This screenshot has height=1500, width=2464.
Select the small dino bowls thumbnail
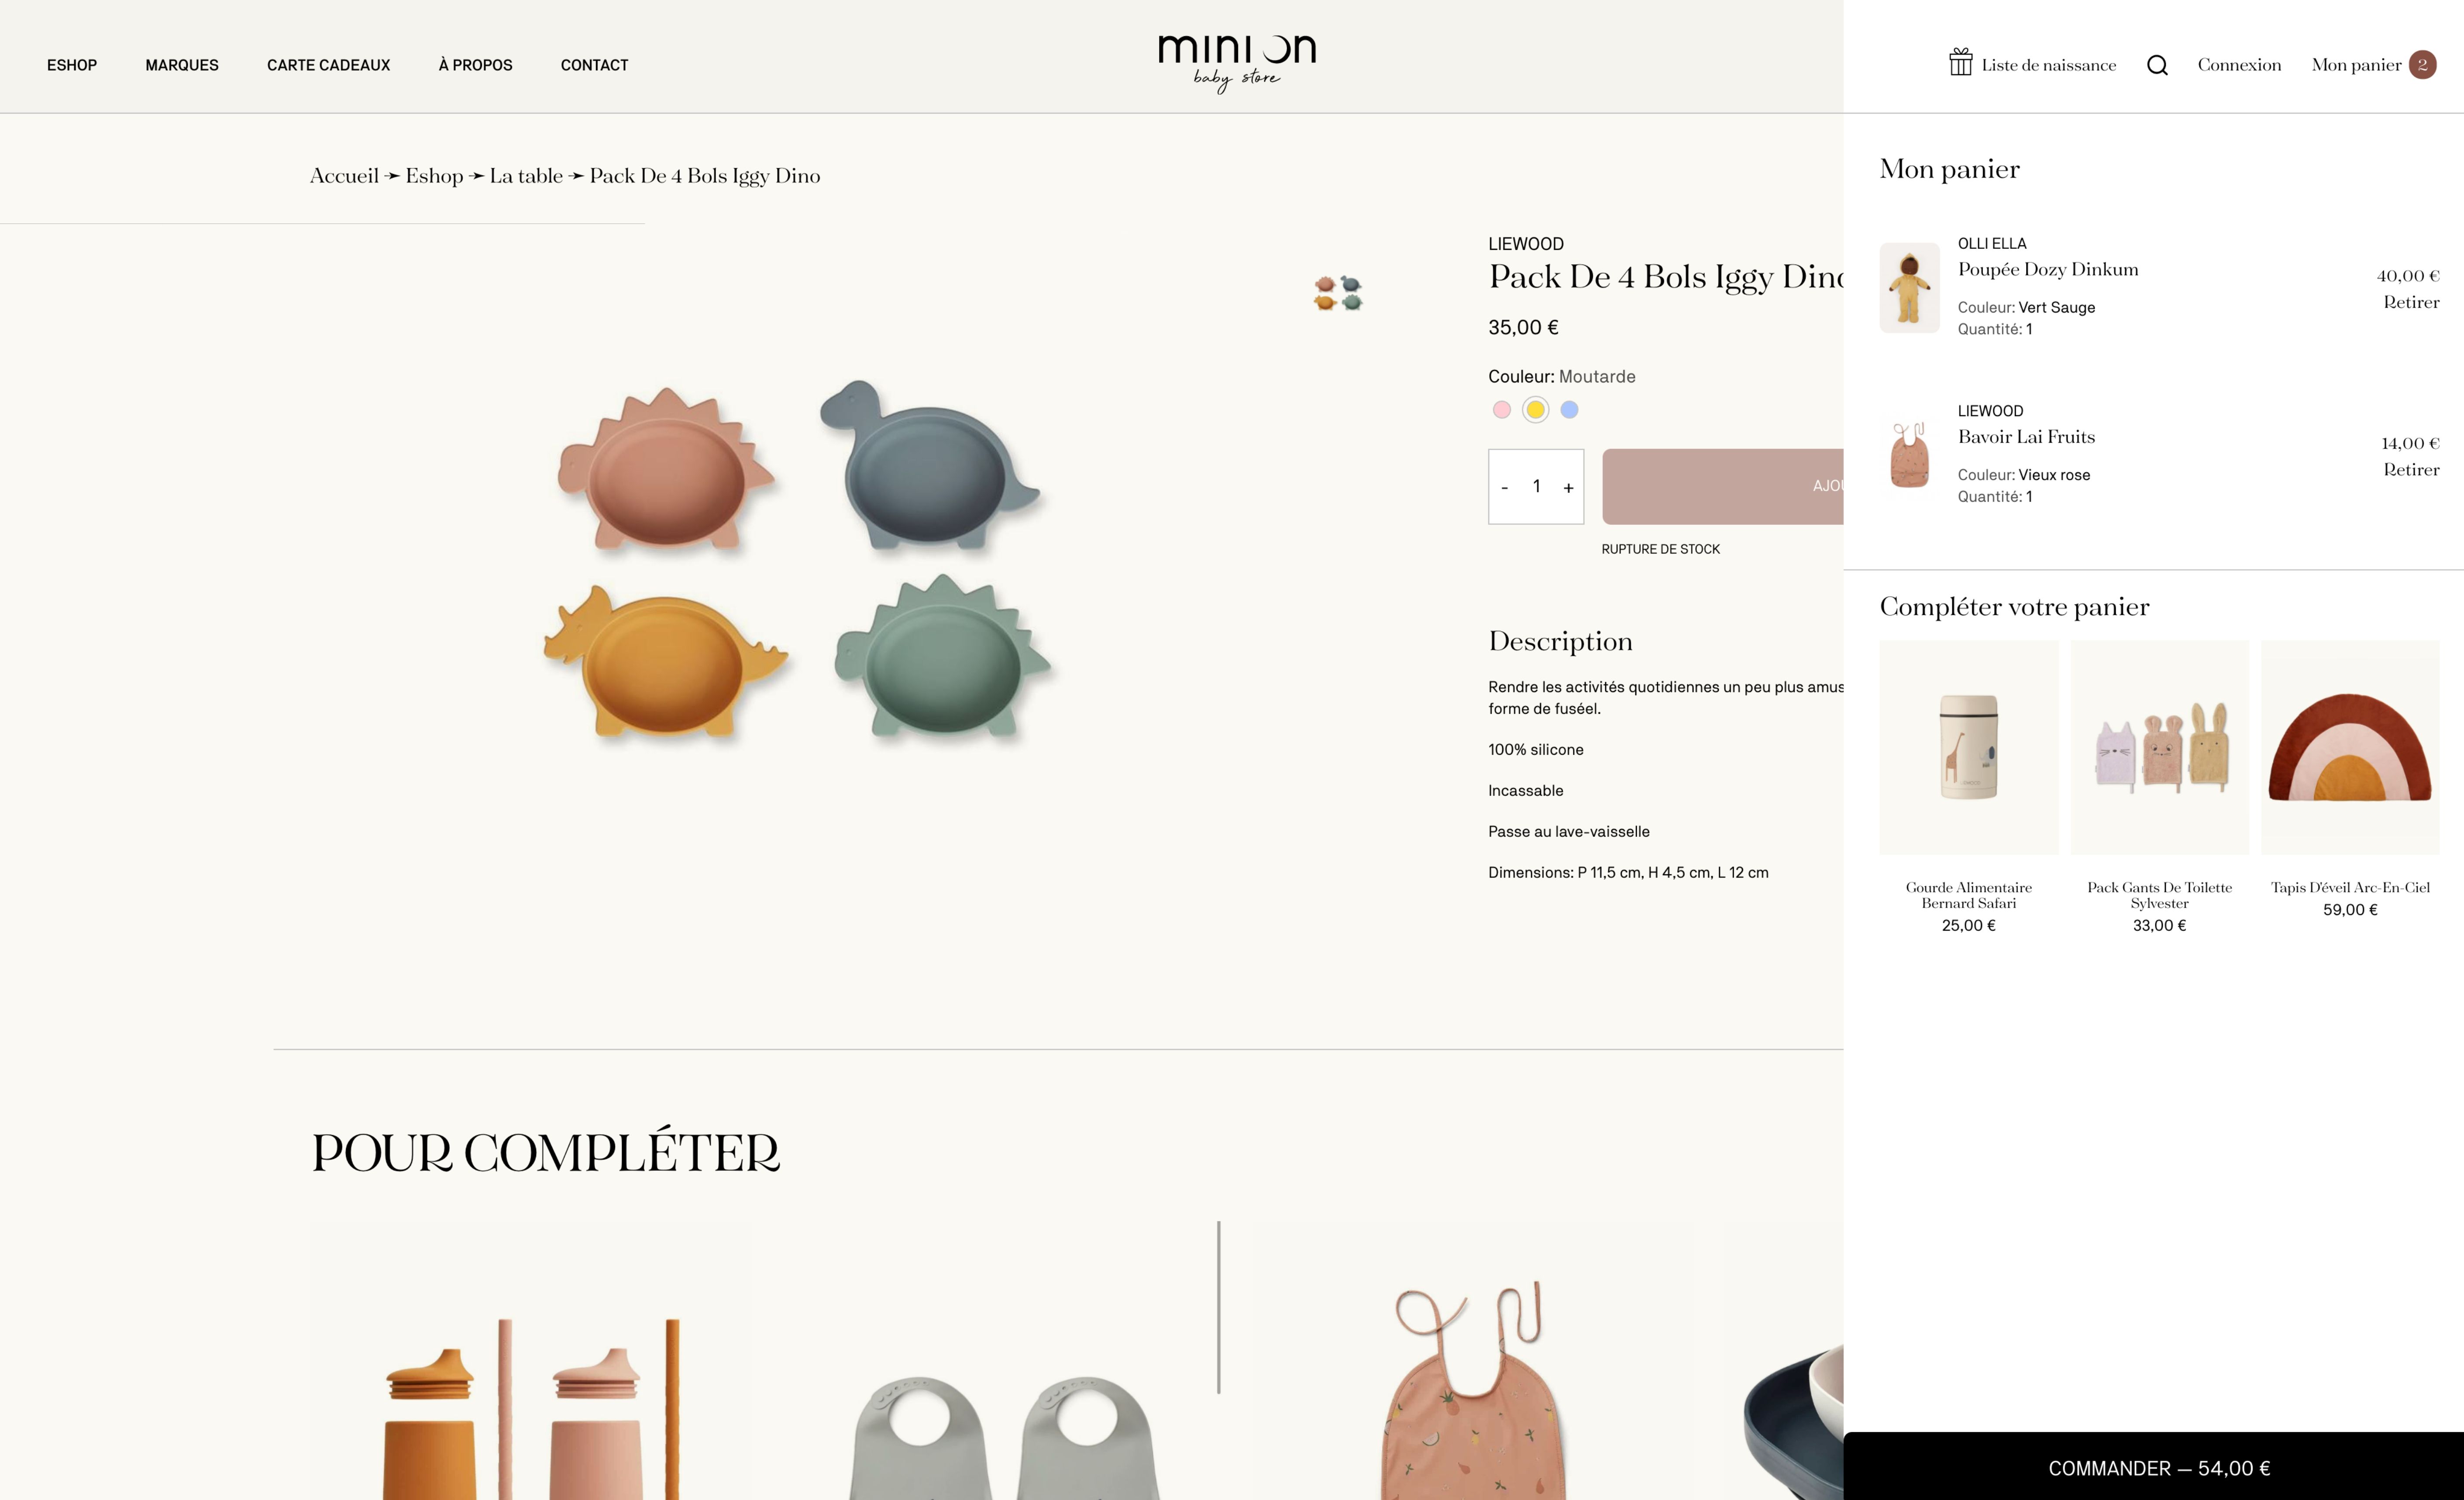[1338, 293]
